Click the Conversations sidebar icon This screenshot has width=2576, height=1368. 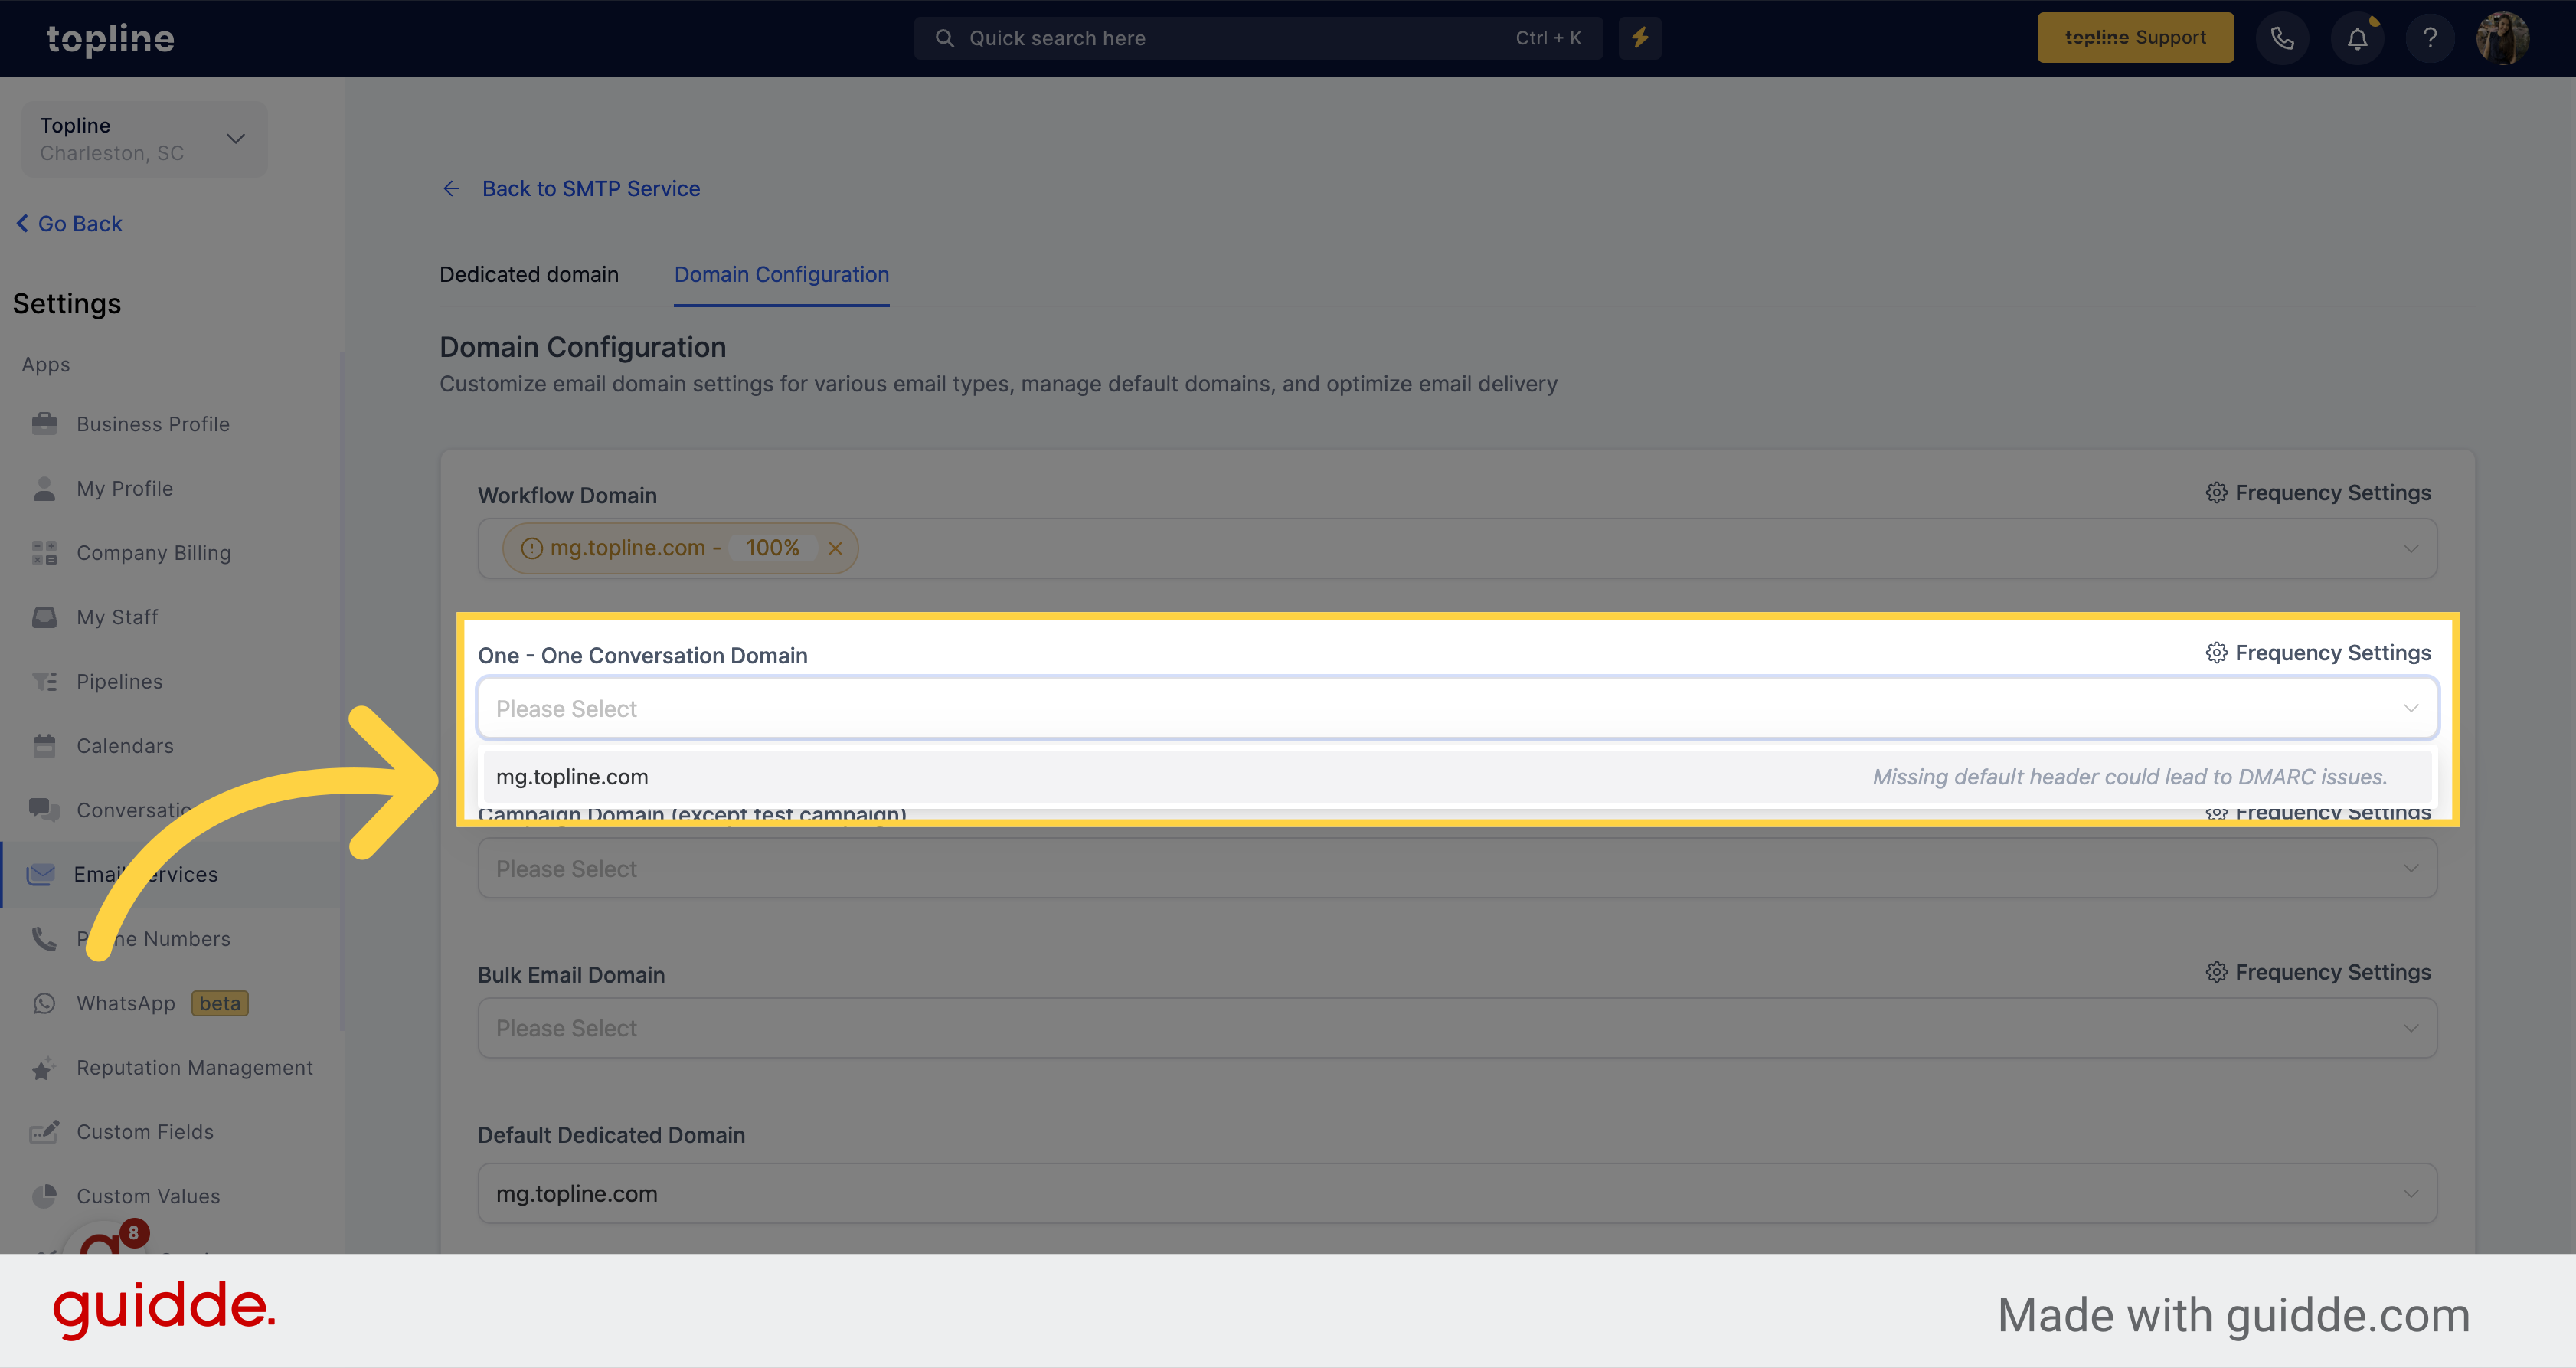click(44, 809)
